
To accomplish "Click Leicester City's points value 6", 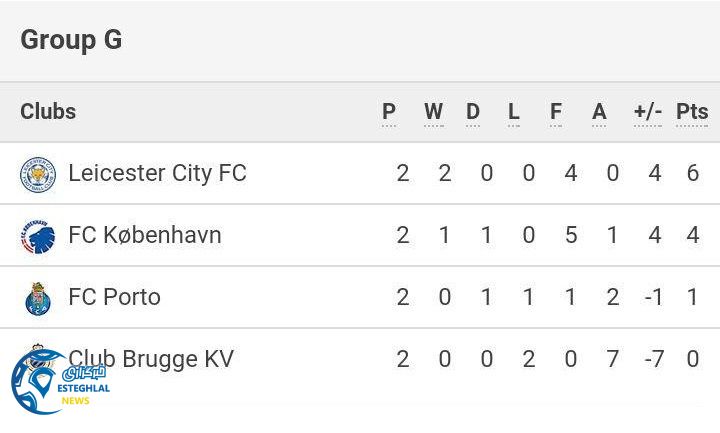I will pos(693,173).
